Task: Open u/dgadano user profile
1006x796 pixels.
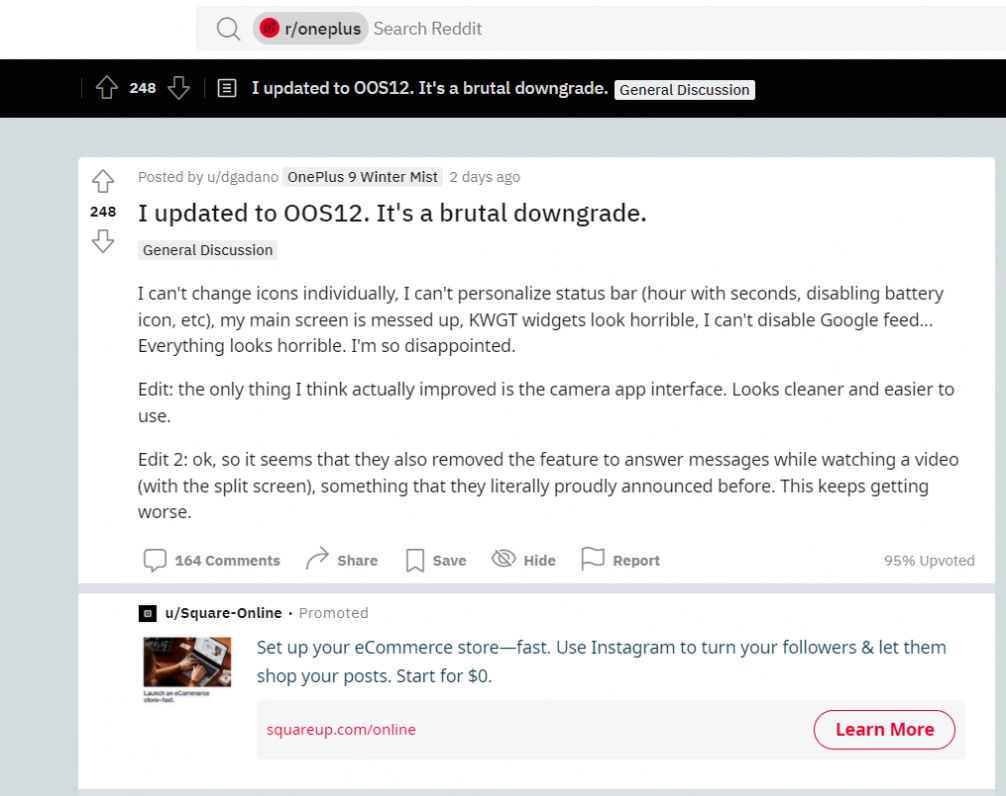Action: click(x=243, y=177)
